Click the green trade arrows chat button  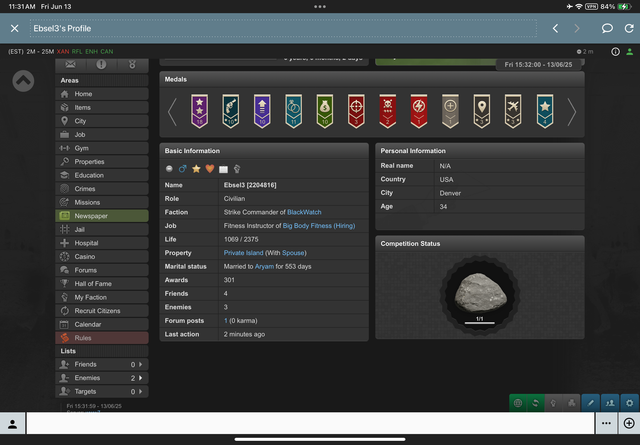pyautogui.click(x=536, y=403)
